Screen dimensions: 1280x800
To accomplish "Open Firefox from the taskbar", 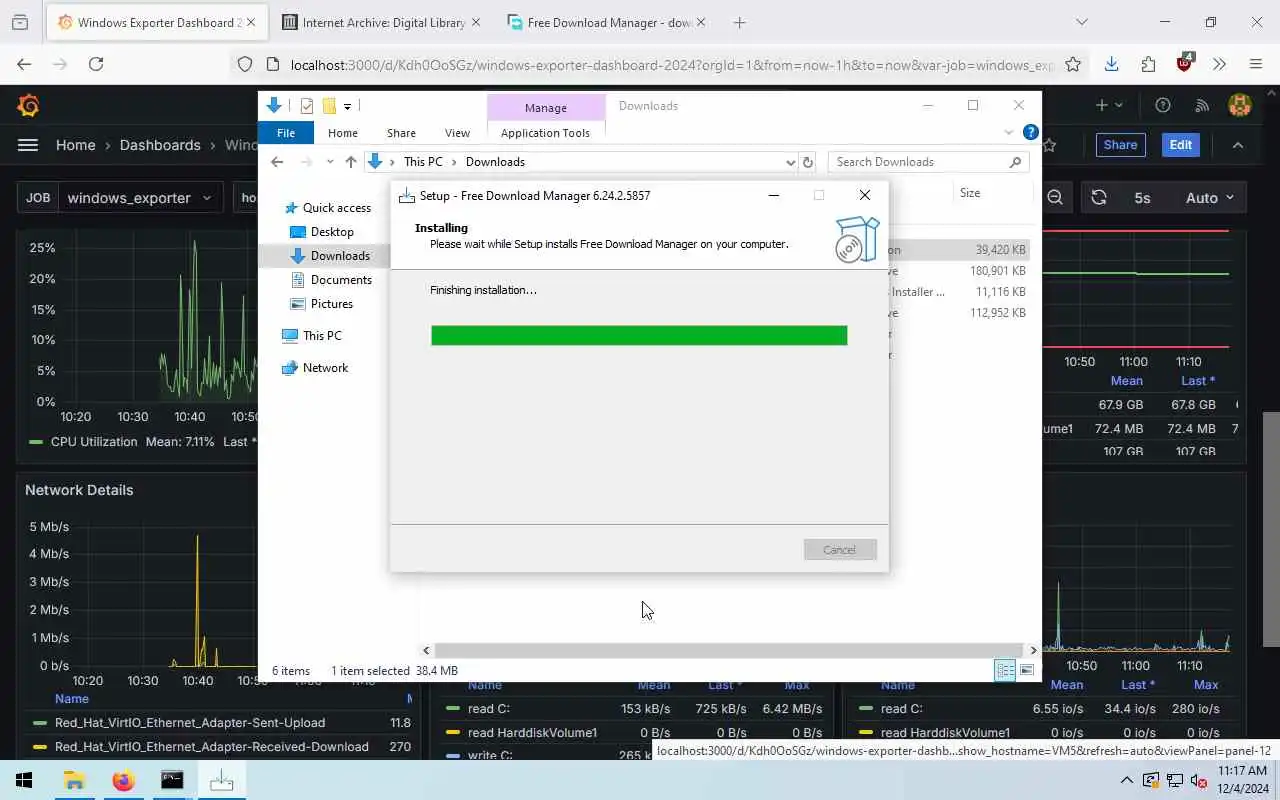I will pos(123,780).
